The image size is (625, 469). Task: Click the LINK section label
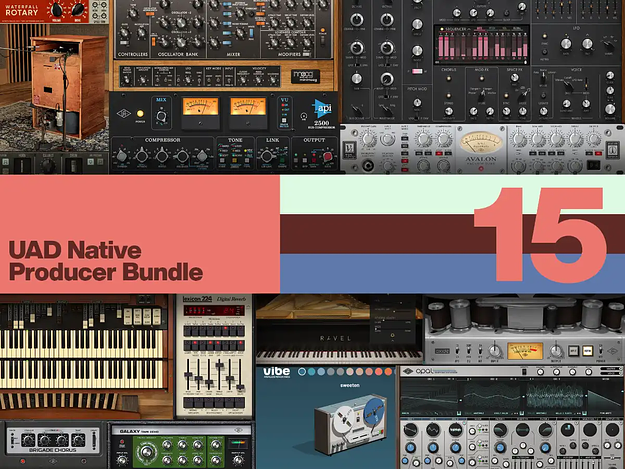(273, 140)
